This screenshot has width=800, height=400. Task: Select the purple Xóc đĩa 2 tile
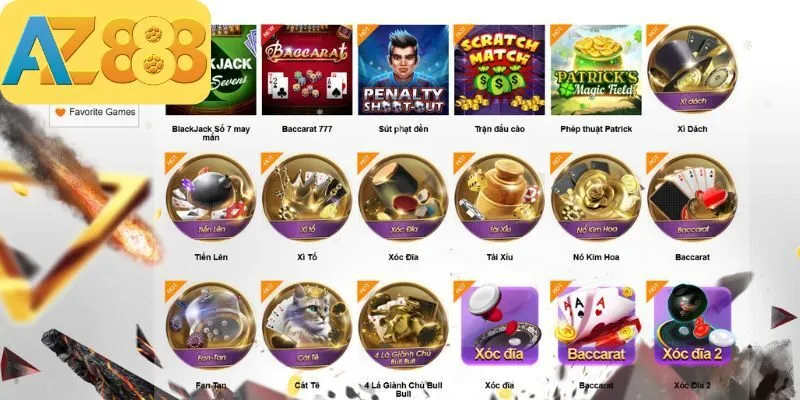[692, 326]
